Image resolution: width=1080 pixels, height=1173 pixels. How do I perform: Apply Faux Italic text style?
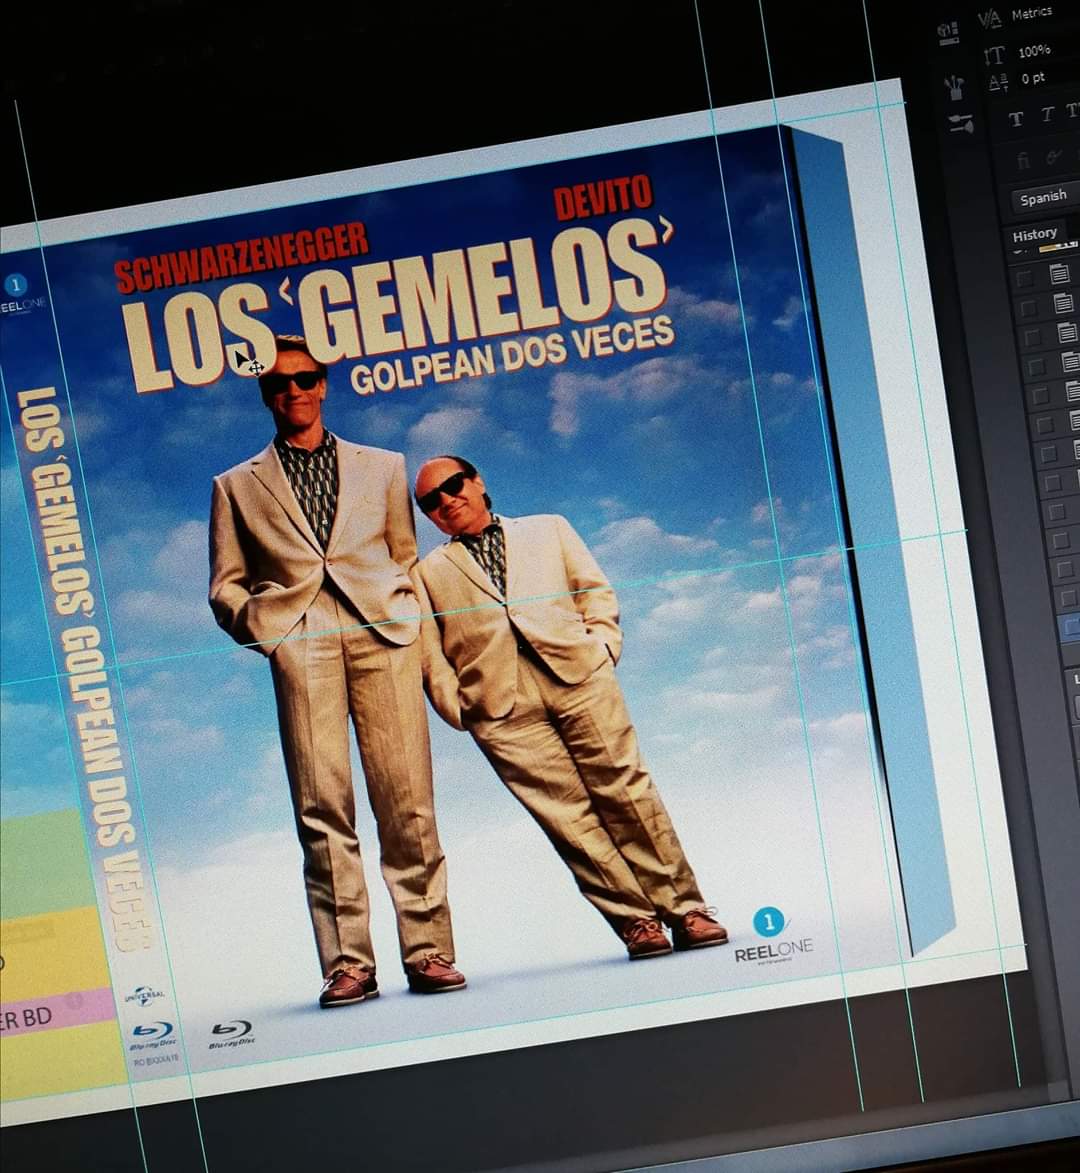point(1048,114)
